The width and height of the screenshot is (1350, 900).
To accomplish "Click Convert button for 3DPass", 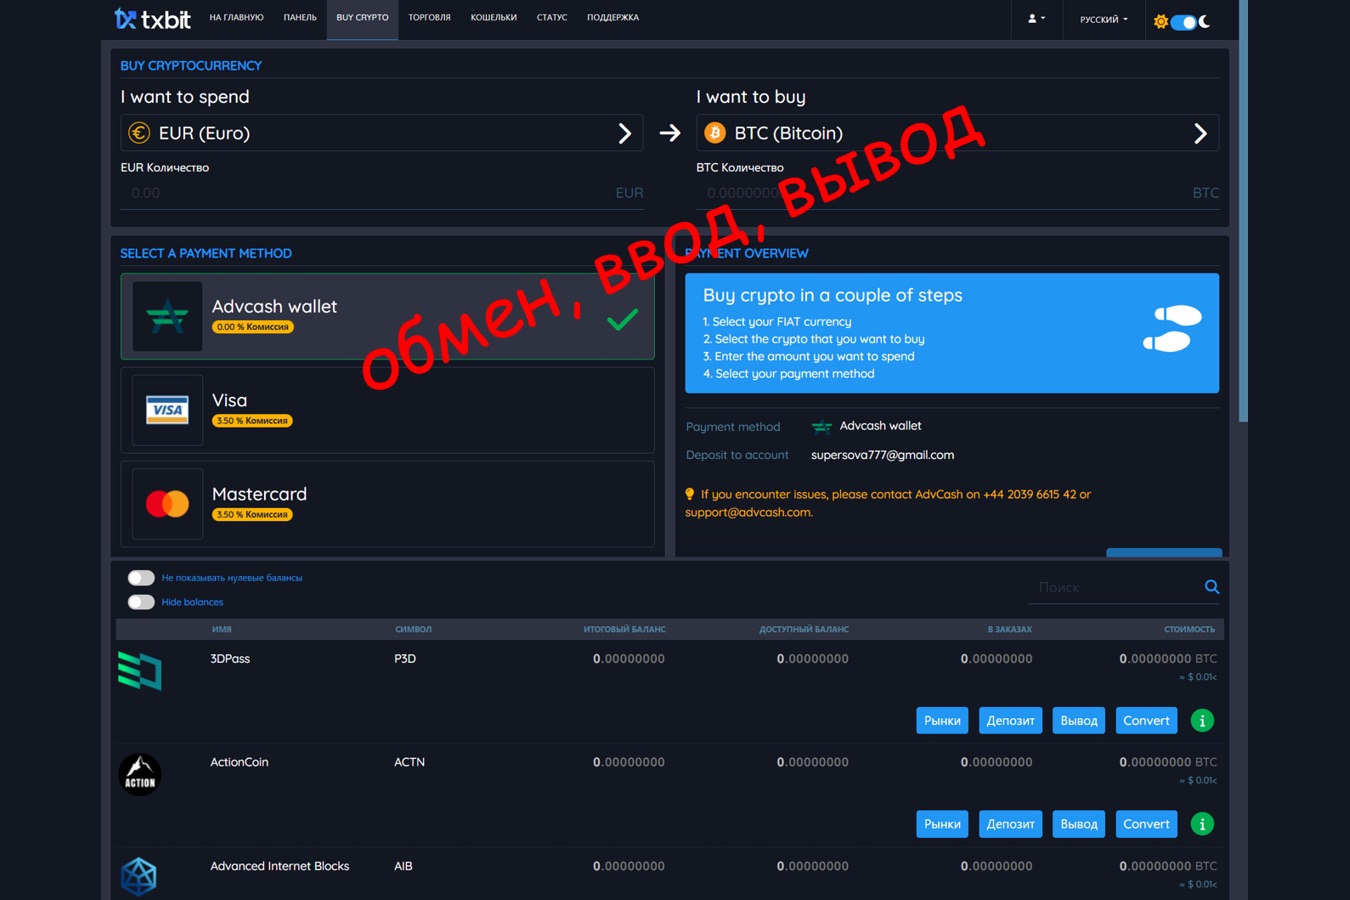I will (x=1146, y=721).
